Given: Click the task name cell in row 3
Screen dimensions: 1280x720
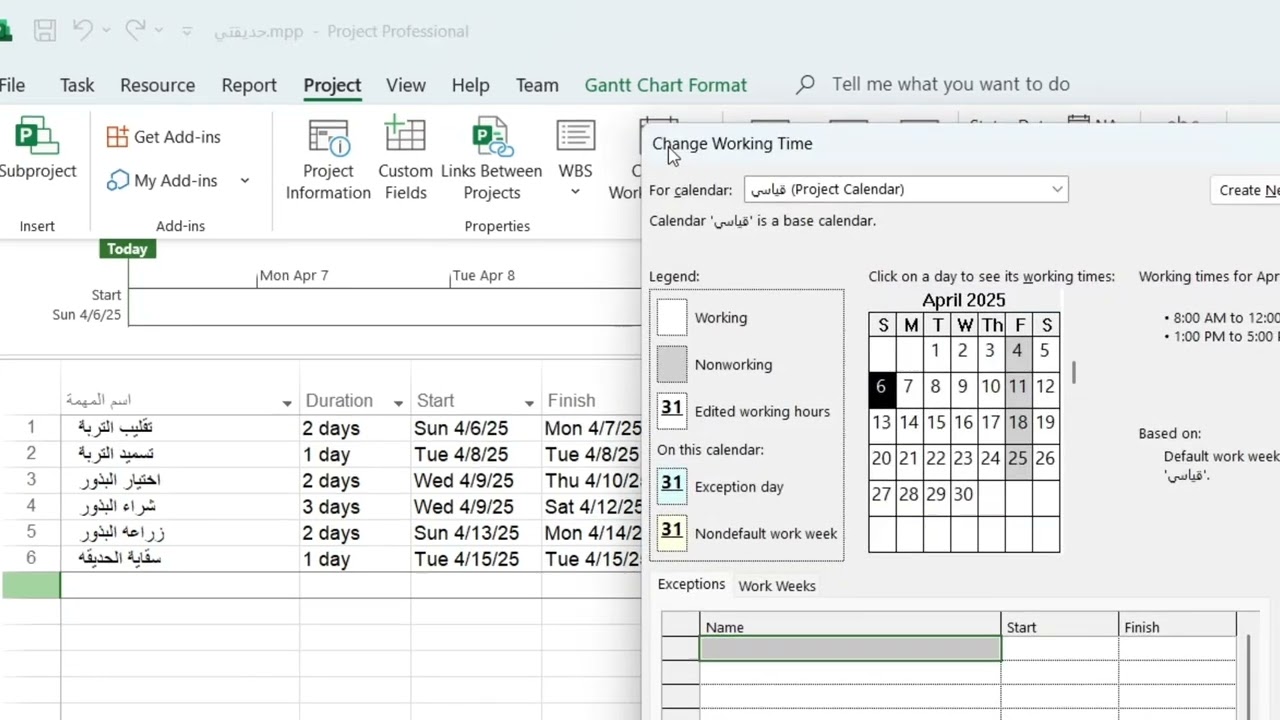Looking at the screenshot, I should [180, 480].
